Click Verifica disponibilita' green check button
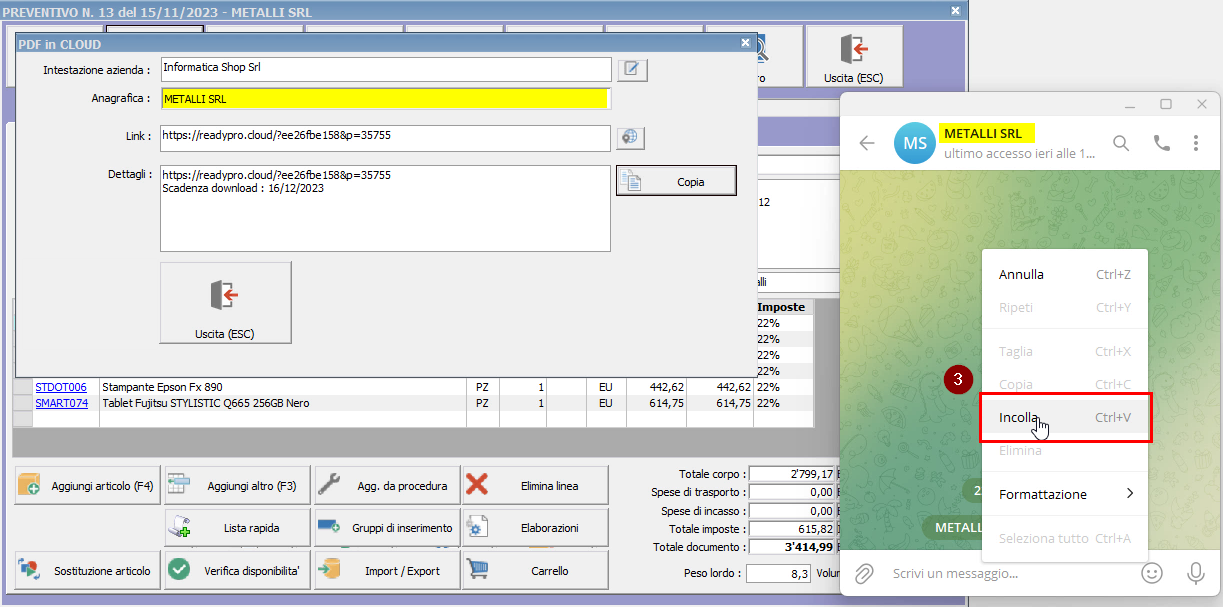 pyautogui.click(x=237, y=570)
